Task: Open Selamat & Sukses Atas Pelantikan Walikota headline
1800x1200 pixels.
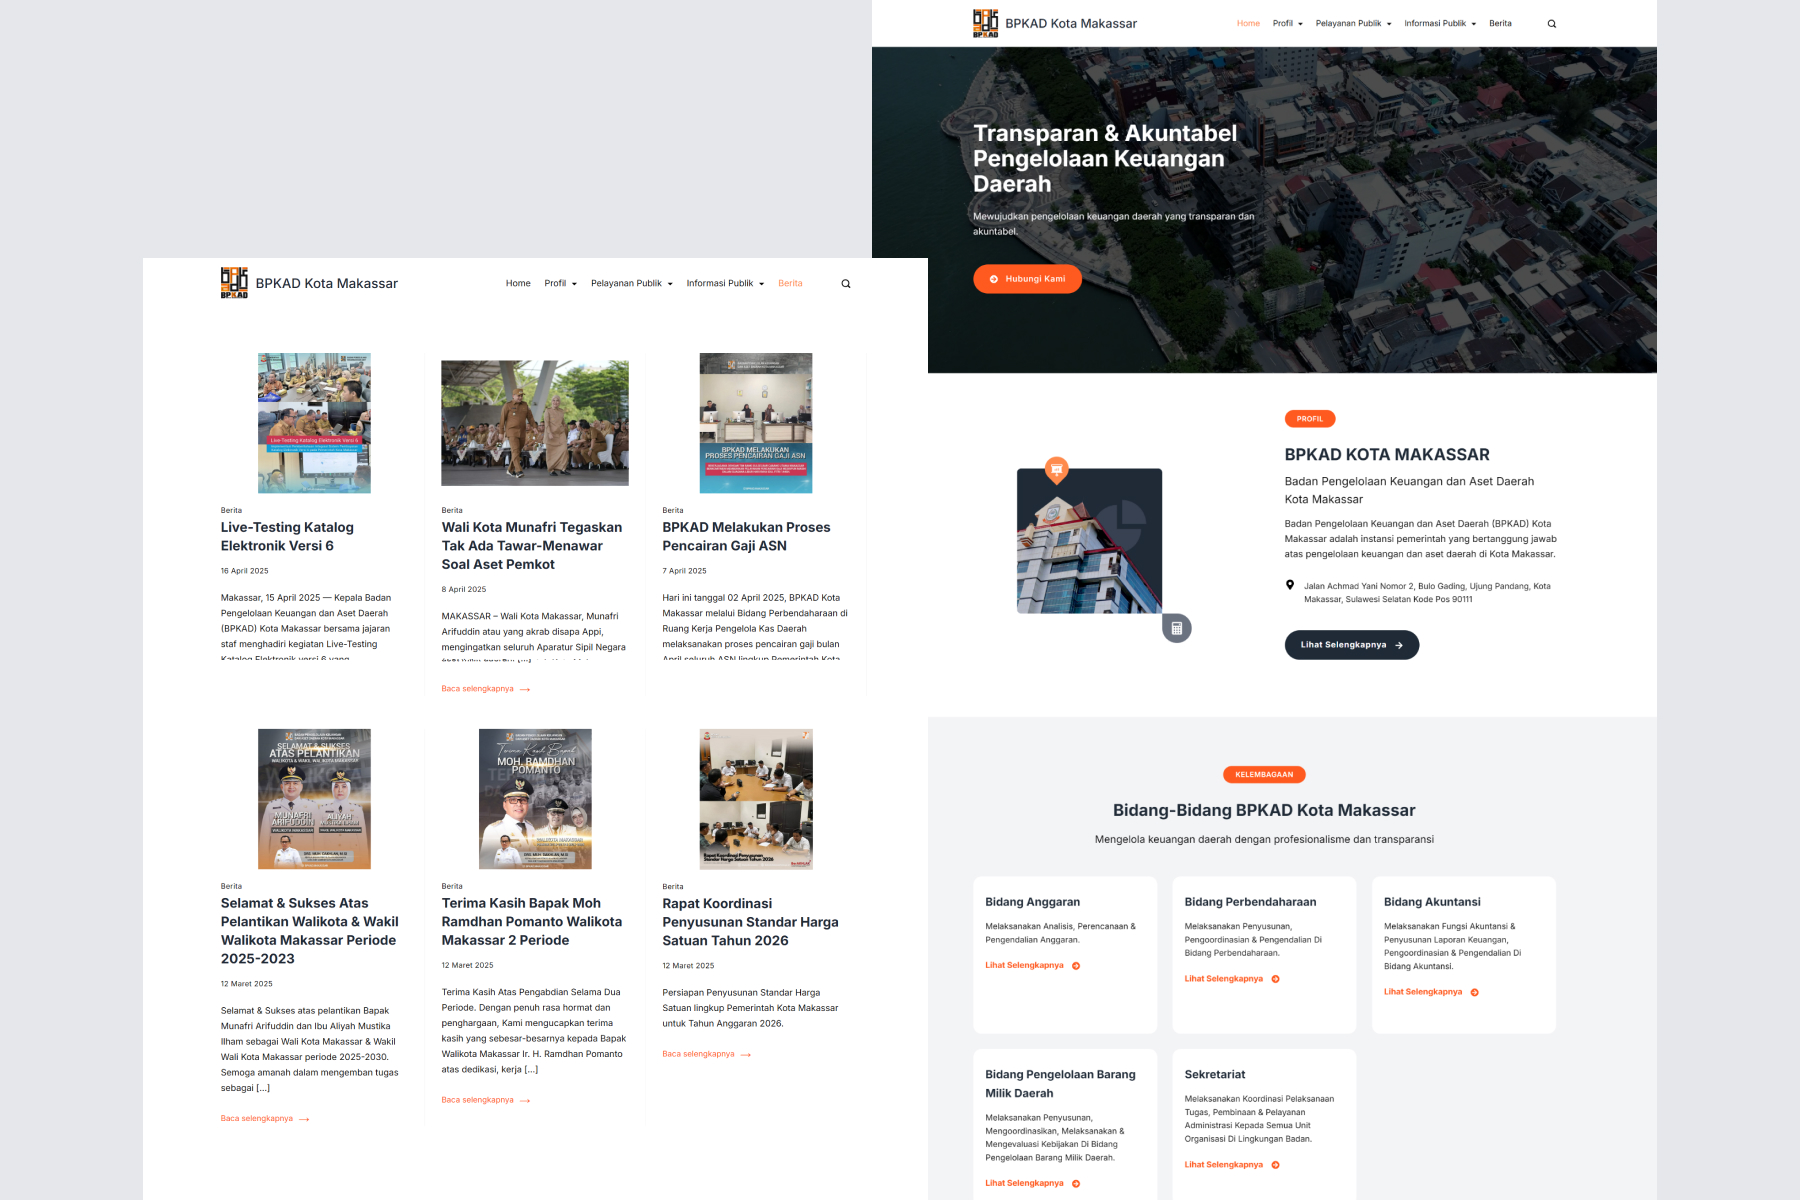Action: click(310, 931)
